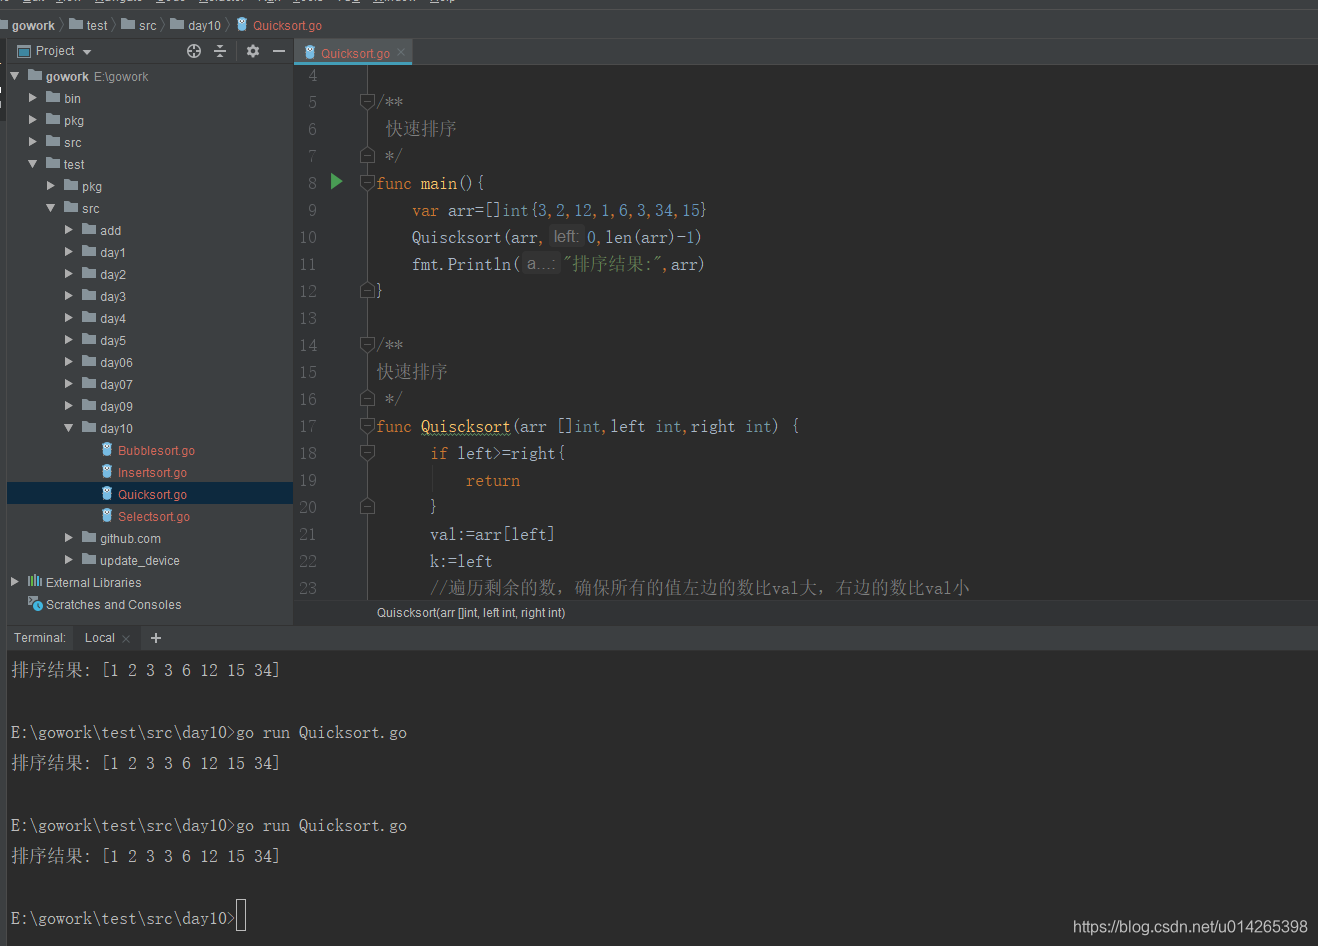This screenshot has width=1318, height=946.
Task: Expand the top-level src folder
Action: pyautogui.click(x=33, y=142)
